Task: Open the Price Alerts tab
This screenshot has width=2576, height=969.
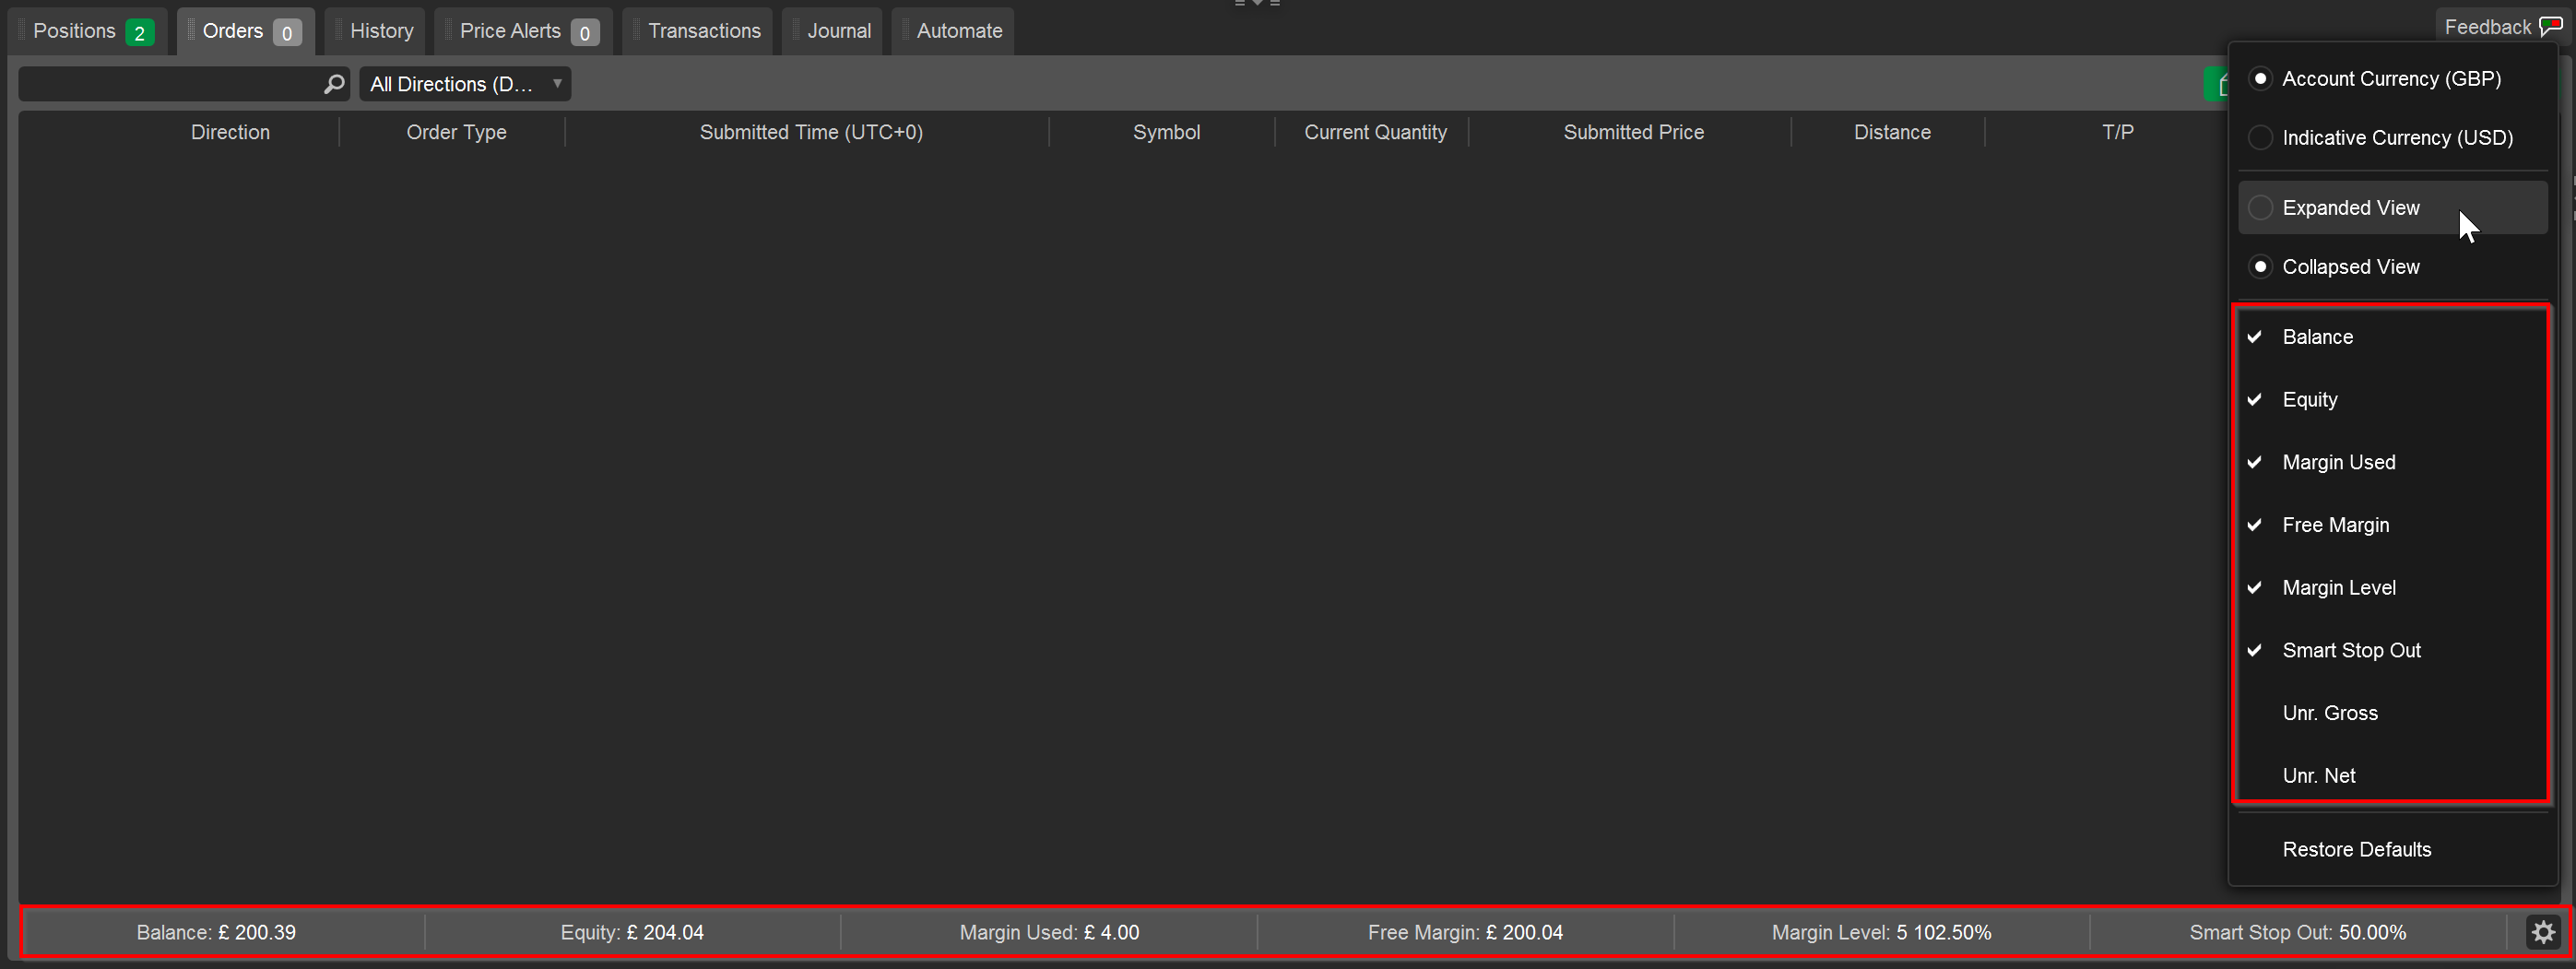Action: tap(523, 31)
